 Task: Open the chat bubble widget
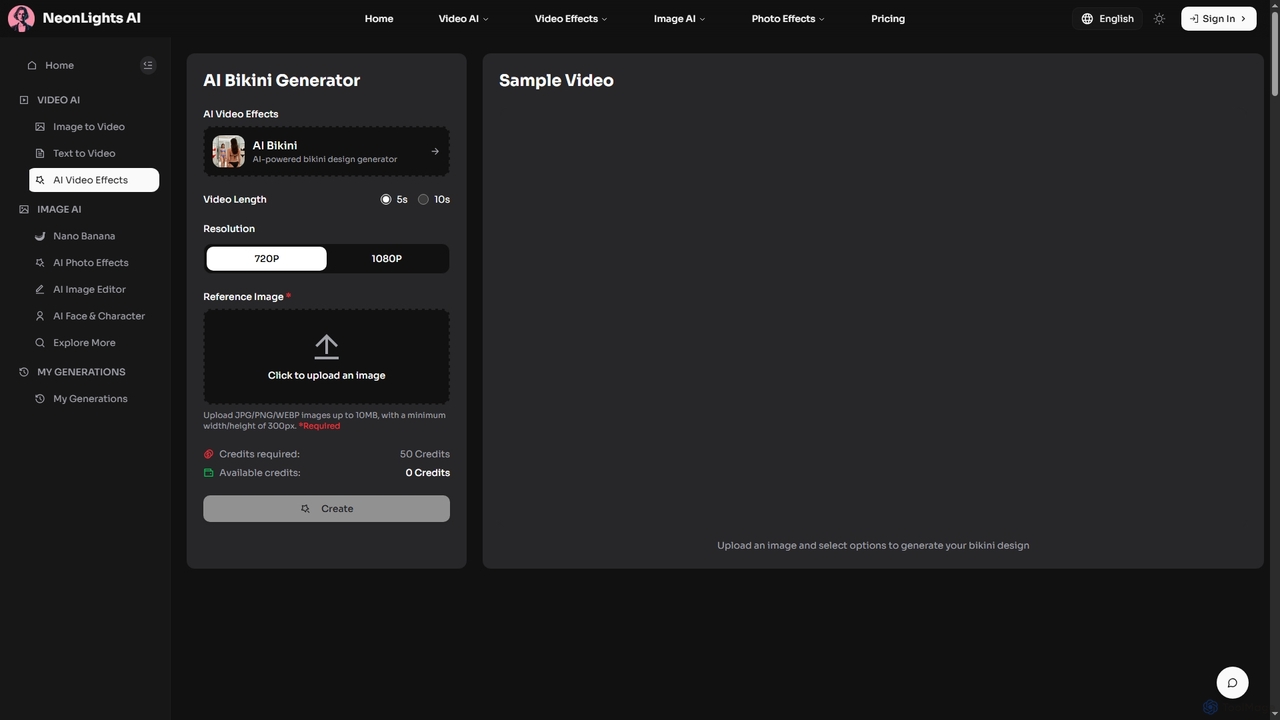pyautogui.click(x=1233, y=683)
